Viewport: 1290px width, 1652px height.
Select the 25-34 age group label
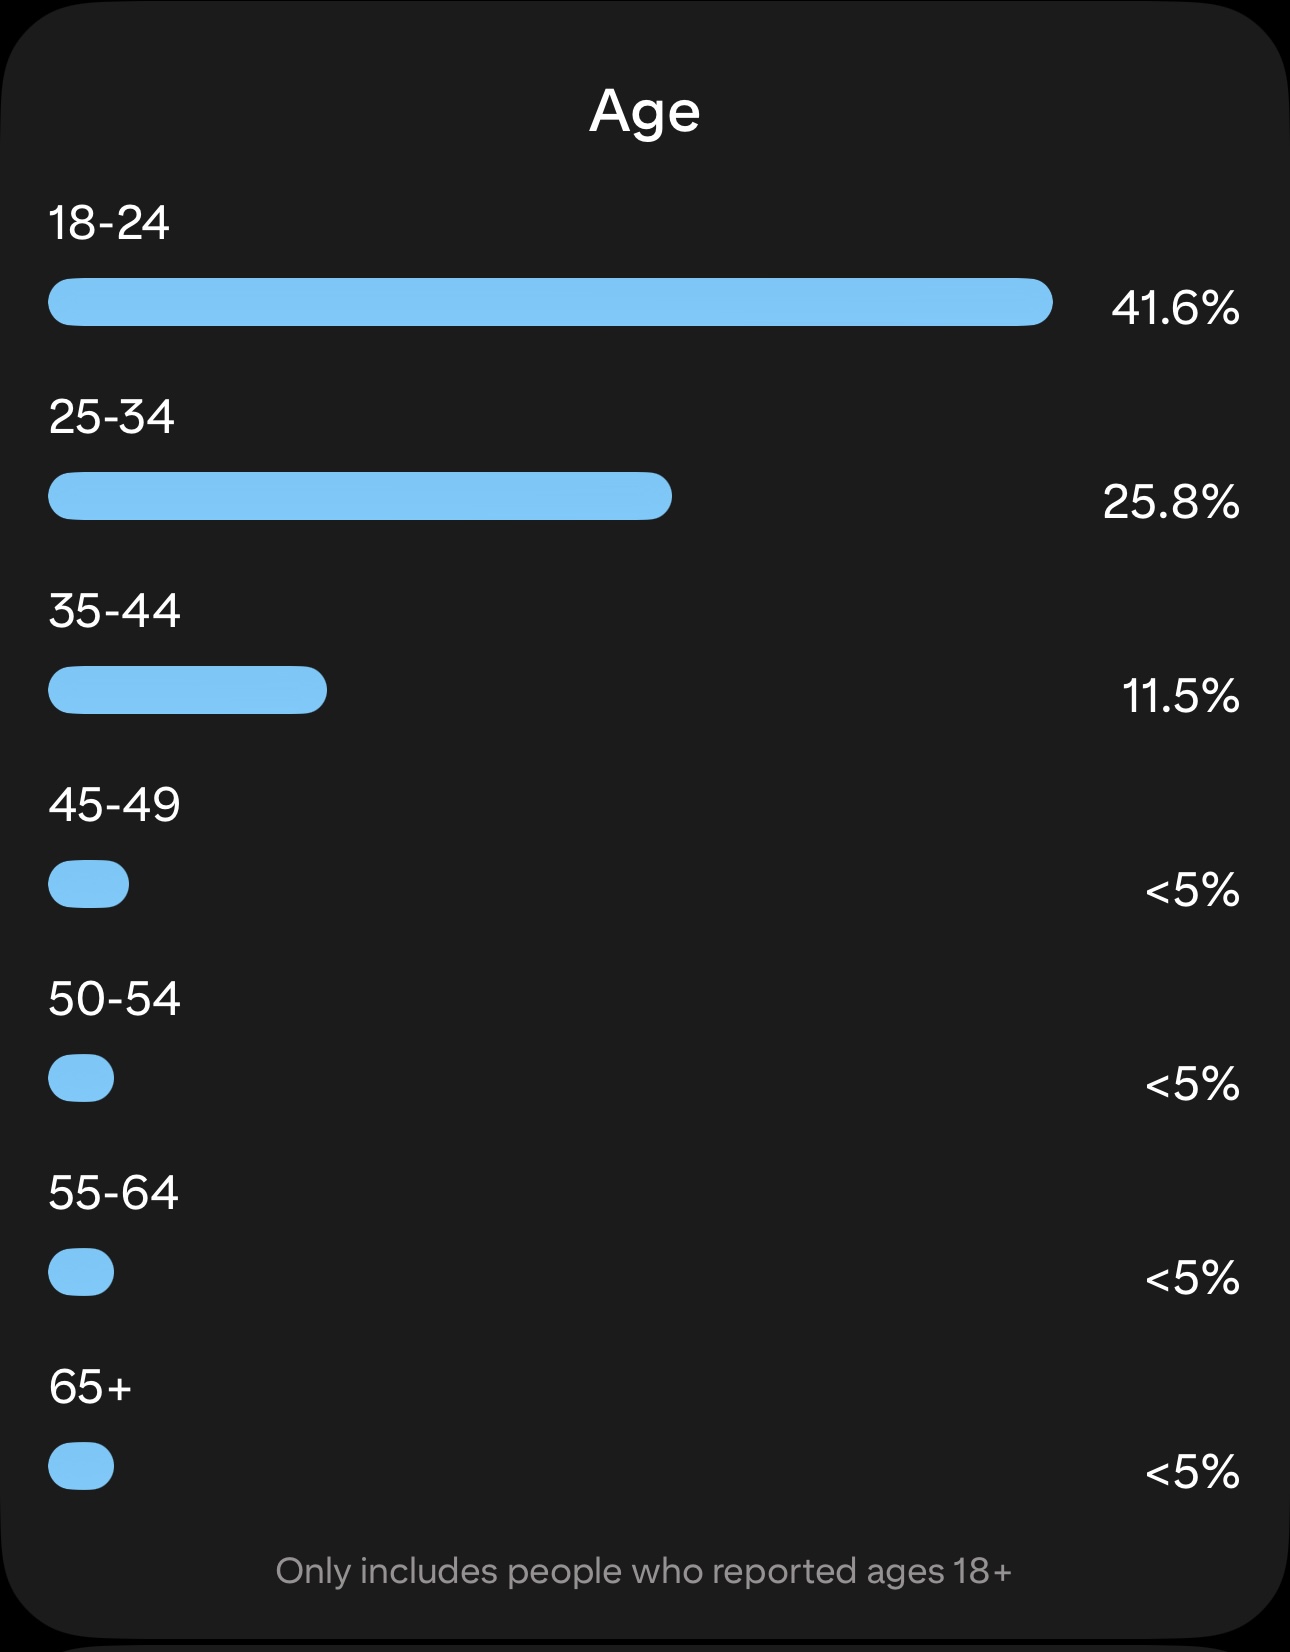click(x=111, y=417)
